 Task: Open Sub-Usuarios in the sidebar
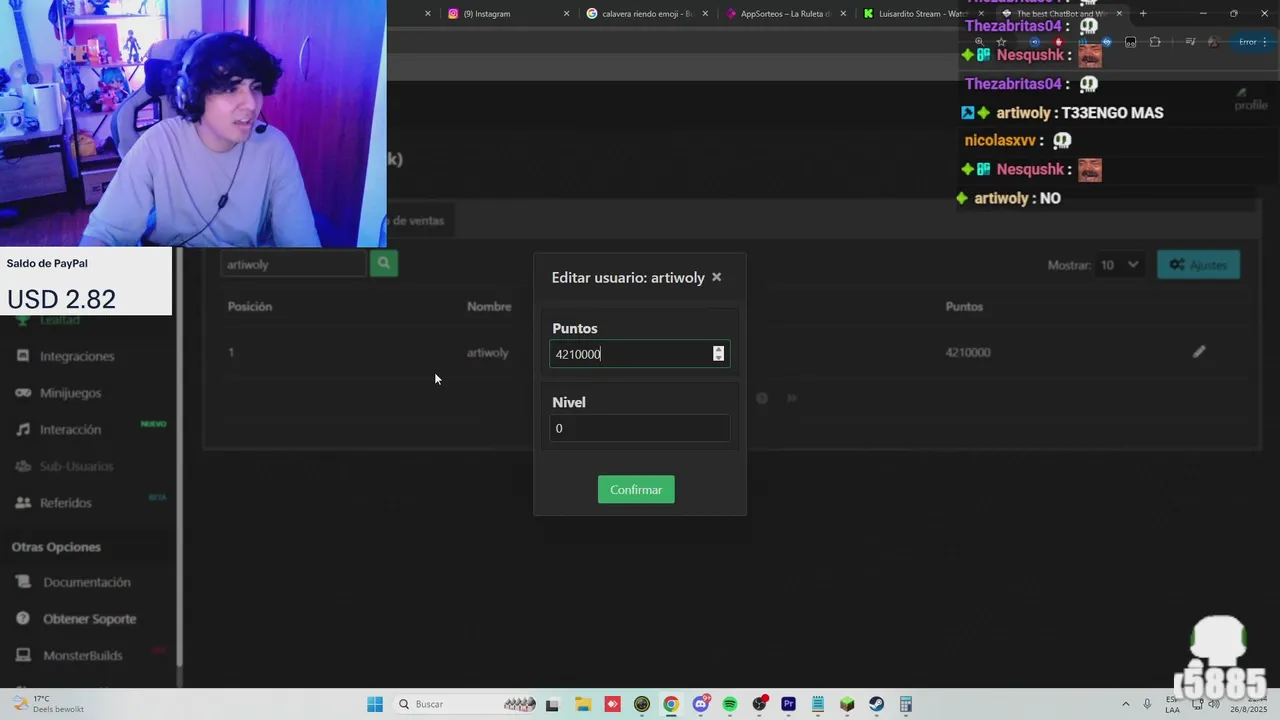click(x=76, y=467)
